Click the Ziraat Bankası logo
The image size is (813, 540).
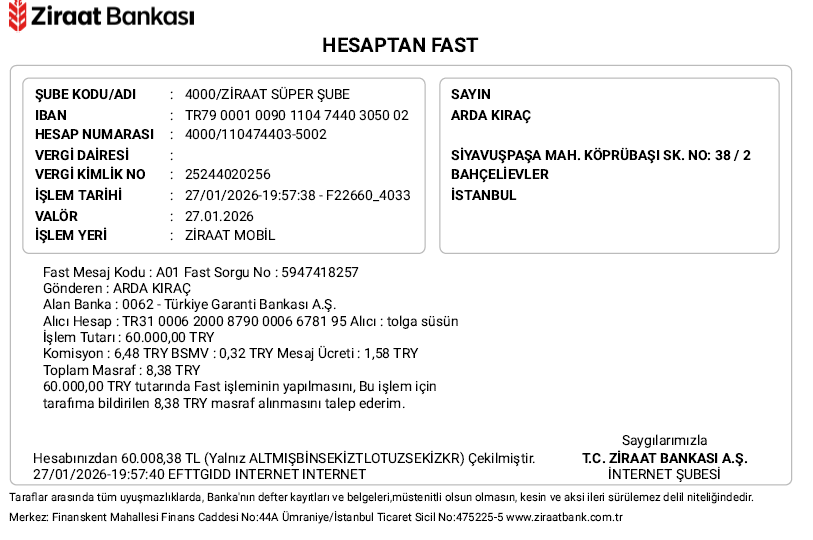pos(102,16)
